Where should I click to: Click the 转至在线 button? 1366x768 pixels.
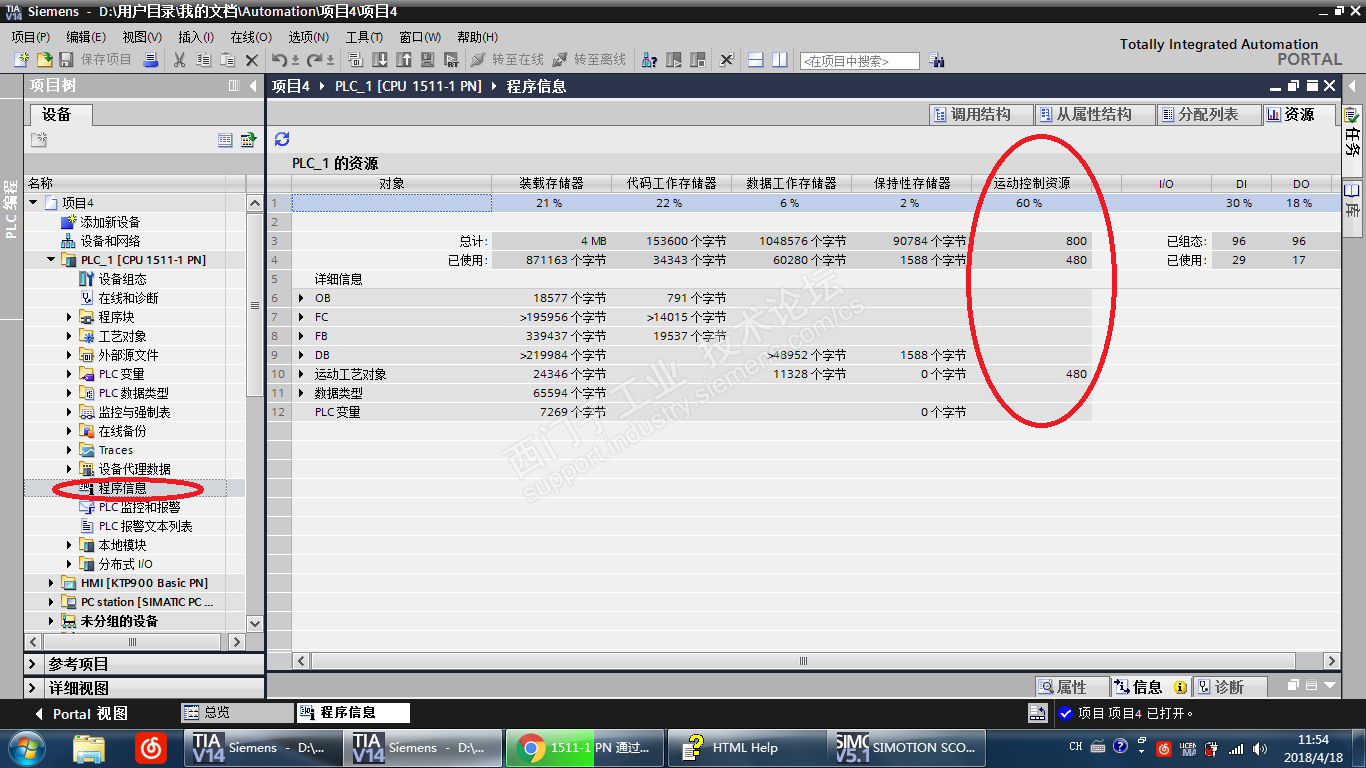coord(507,60)
